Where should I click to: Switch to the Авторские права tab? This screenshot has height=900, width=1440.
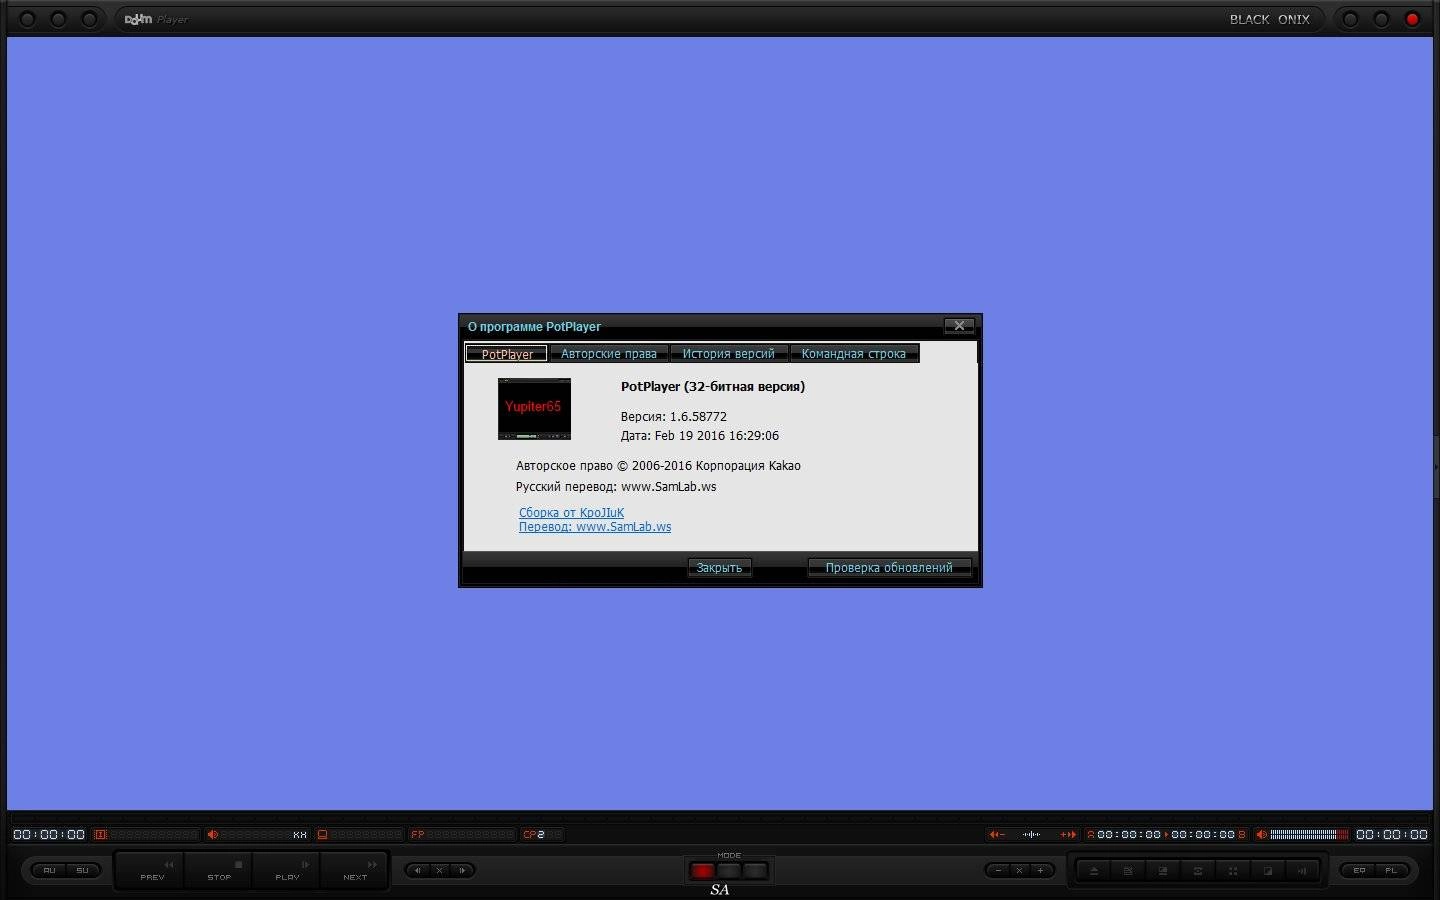click(x=609, y=354)
